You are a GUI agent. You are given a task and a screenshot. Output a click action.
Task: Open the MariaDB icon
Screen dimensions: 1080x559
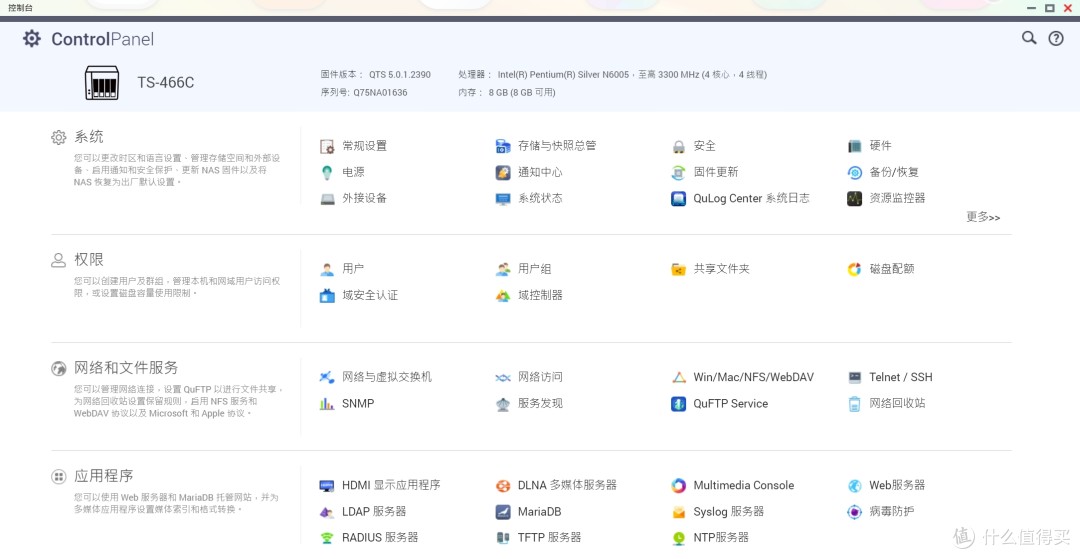pyautogui.click(x=503, y=512)
